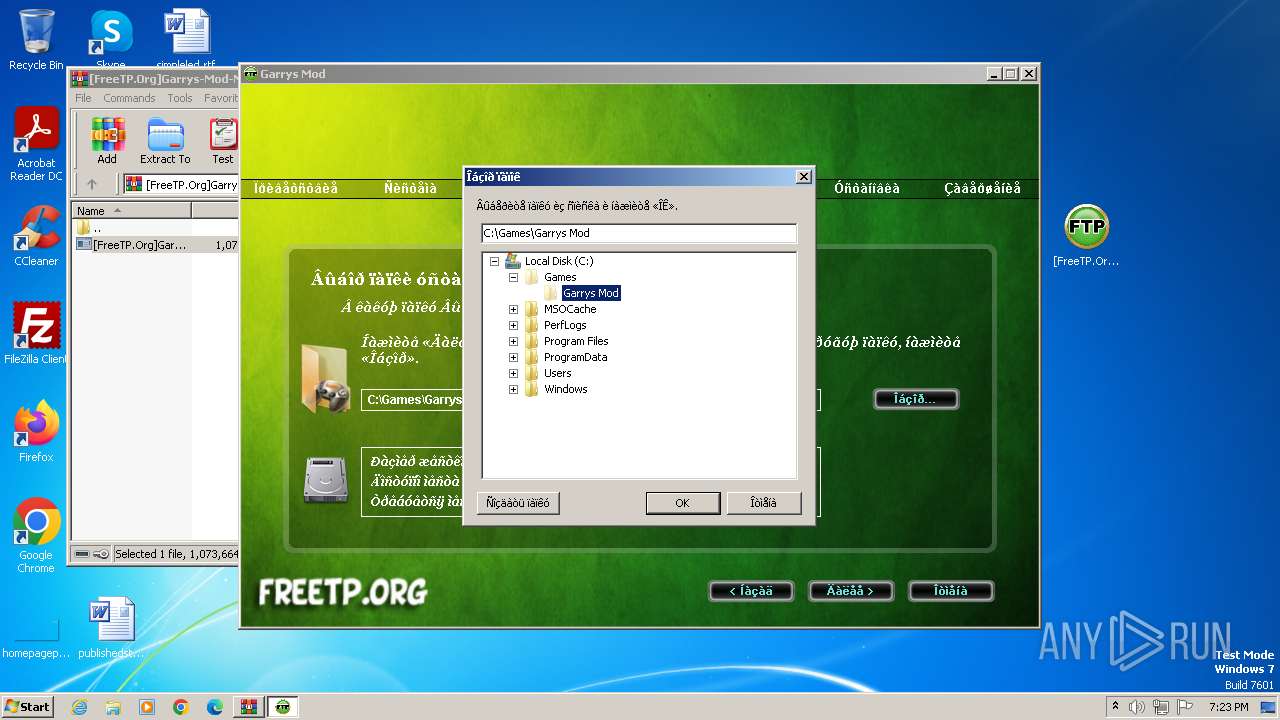Open the Action Center flag icon

tap(1184, 707)
